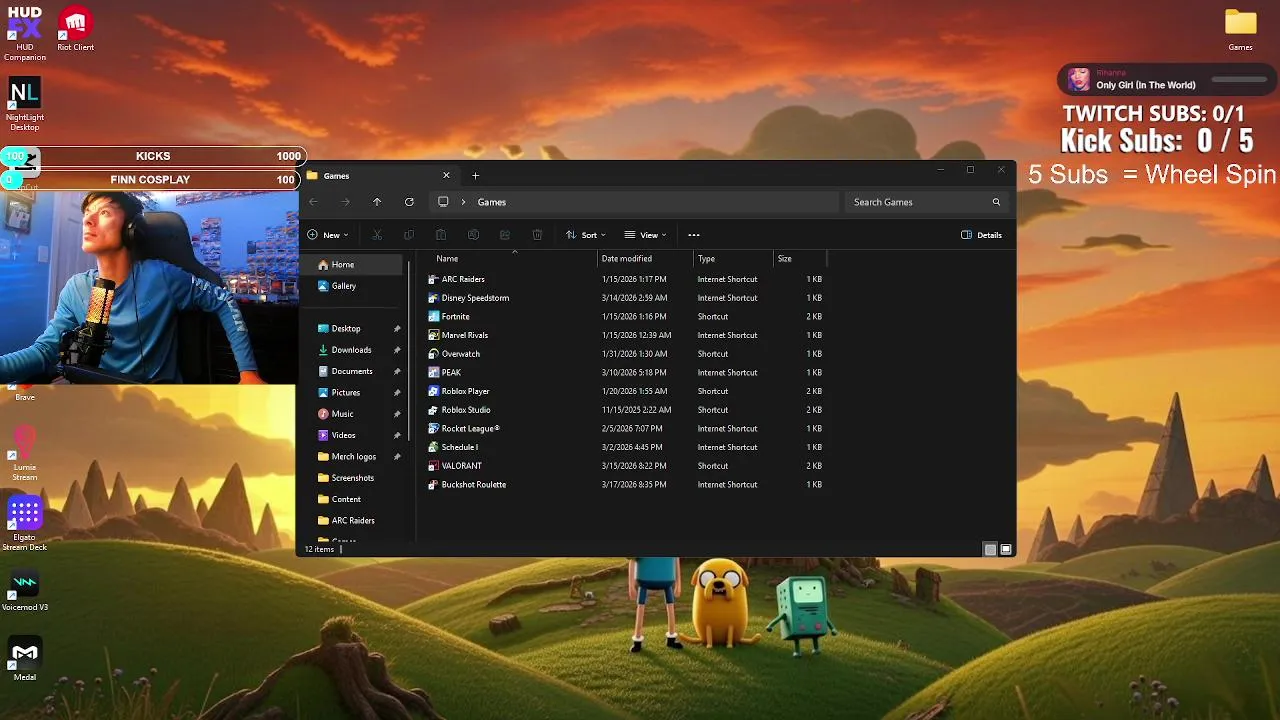Click the Cut toolbar icon
This screenshot has width=1280, height=720.
click(377, 235)
